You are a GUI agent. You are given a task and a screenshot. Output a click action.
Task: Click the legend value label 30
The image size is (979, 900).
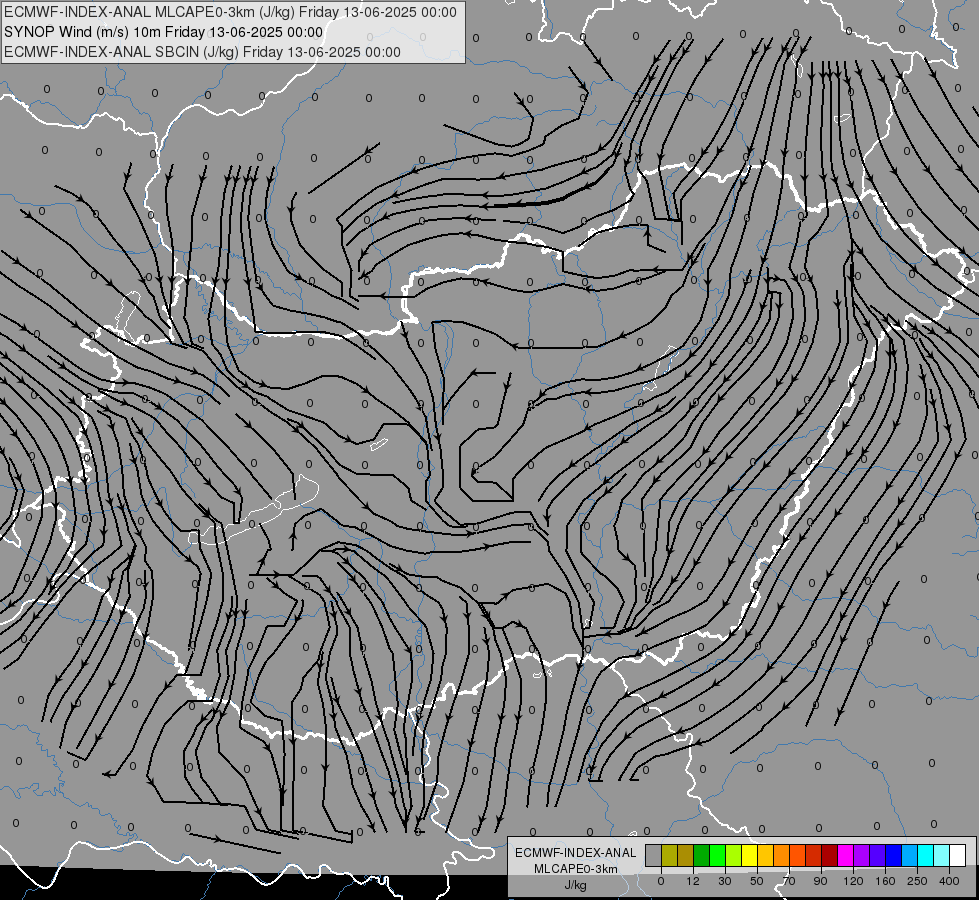click(x=725, y=881)
